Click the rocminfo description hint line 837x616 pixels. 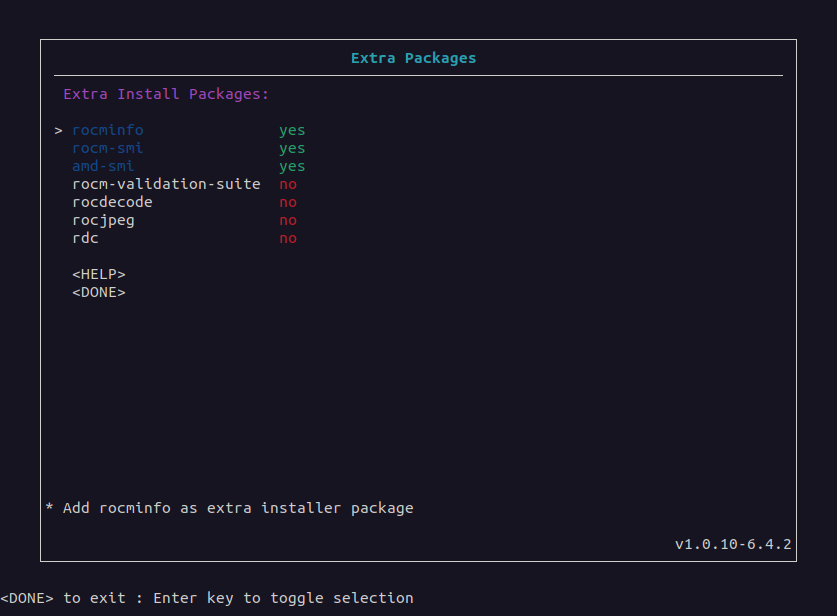230,508
